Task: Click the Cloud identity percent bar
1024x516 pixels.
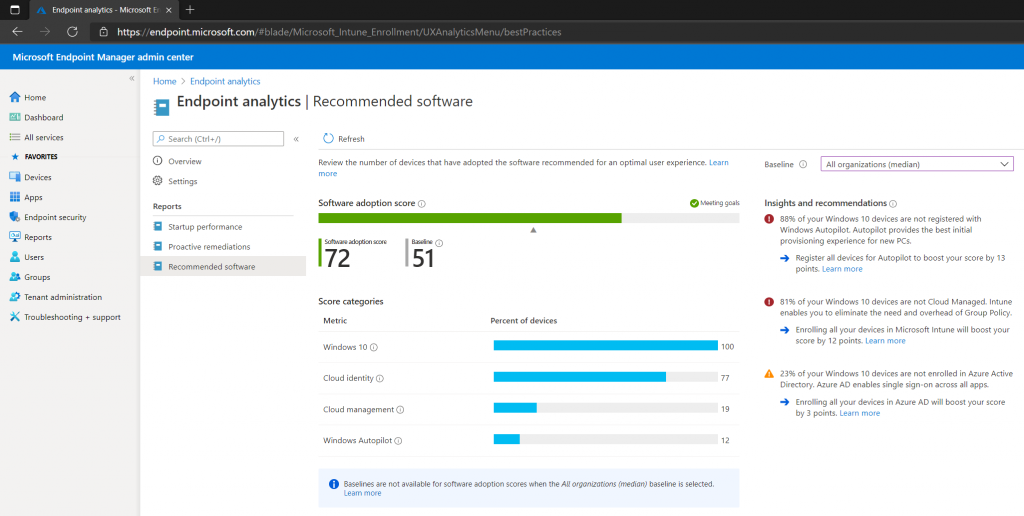Action: click(580, 377)
